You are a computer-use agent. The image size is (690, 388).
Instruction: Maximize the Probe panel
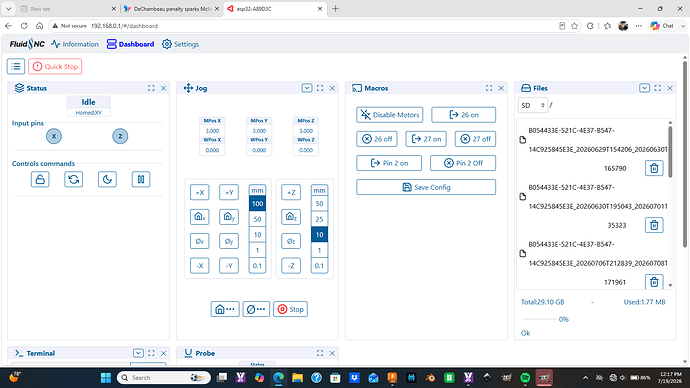click(x=320, y=353)
